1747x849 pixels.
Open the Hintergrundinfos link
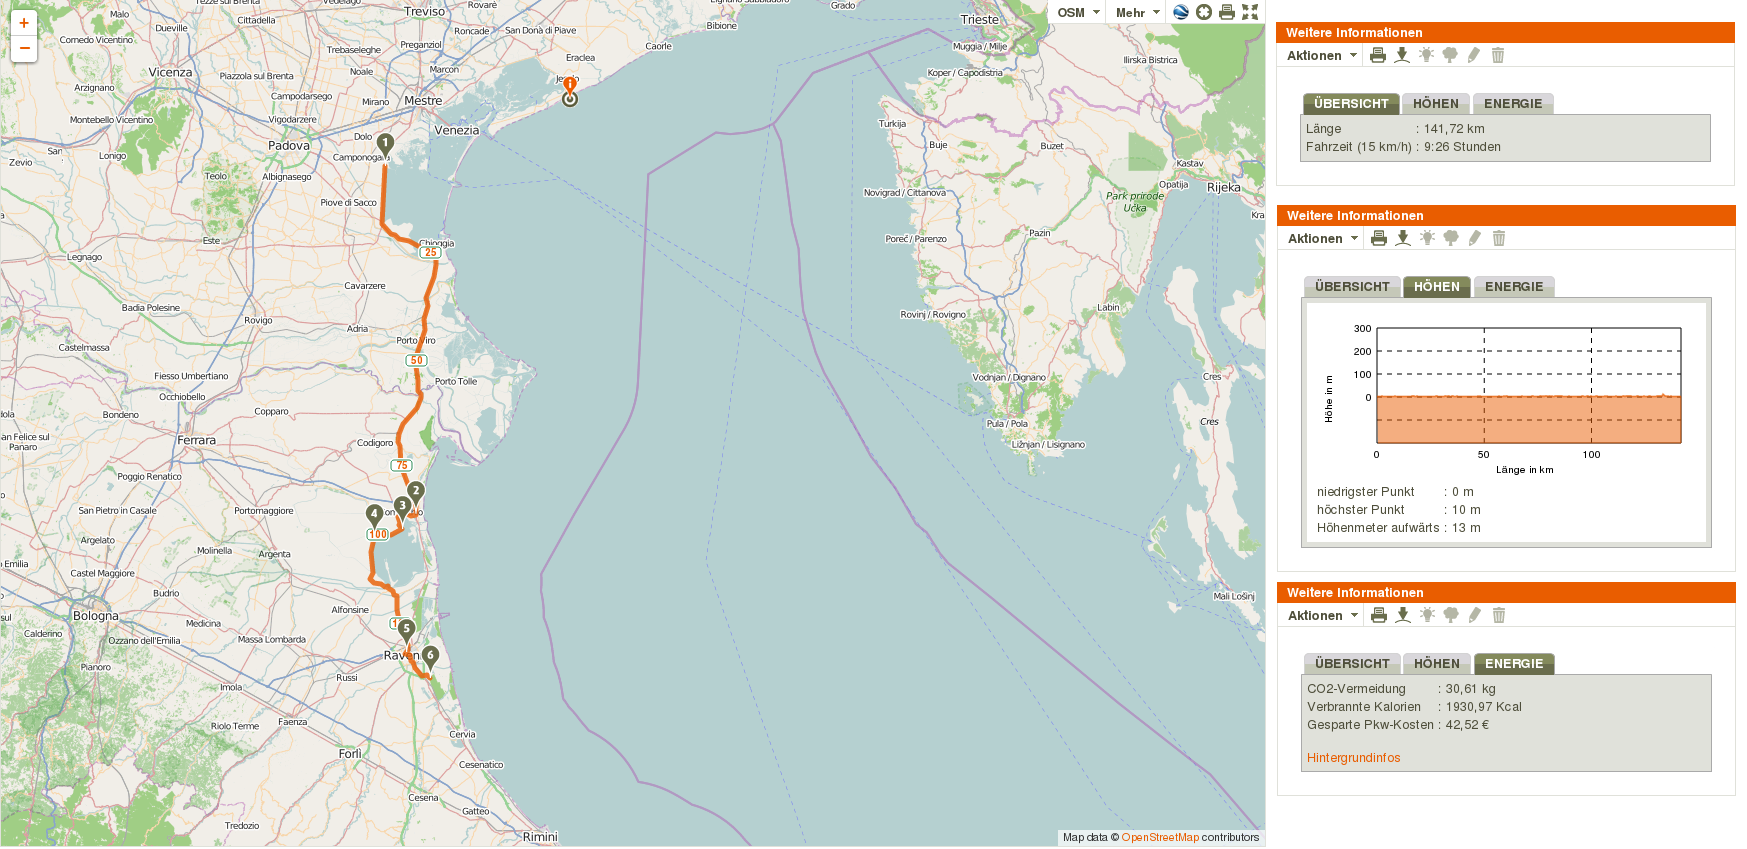(x=1354, y=758)
